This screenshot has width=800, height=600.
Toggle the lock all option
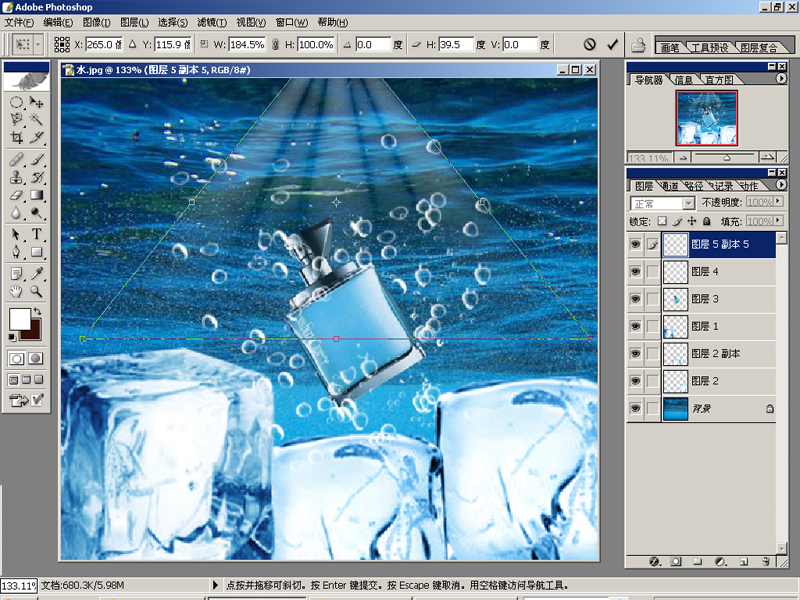(707, 221)
